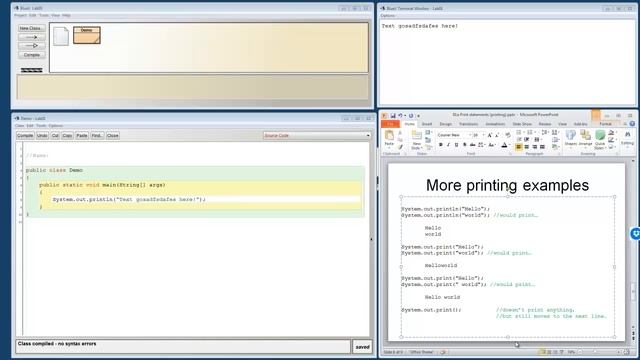The width and height of the screenshot is (640, 360).
Task: Click the hollow inheritance arrow button in BlueJ
Action: tap(31, 46)
